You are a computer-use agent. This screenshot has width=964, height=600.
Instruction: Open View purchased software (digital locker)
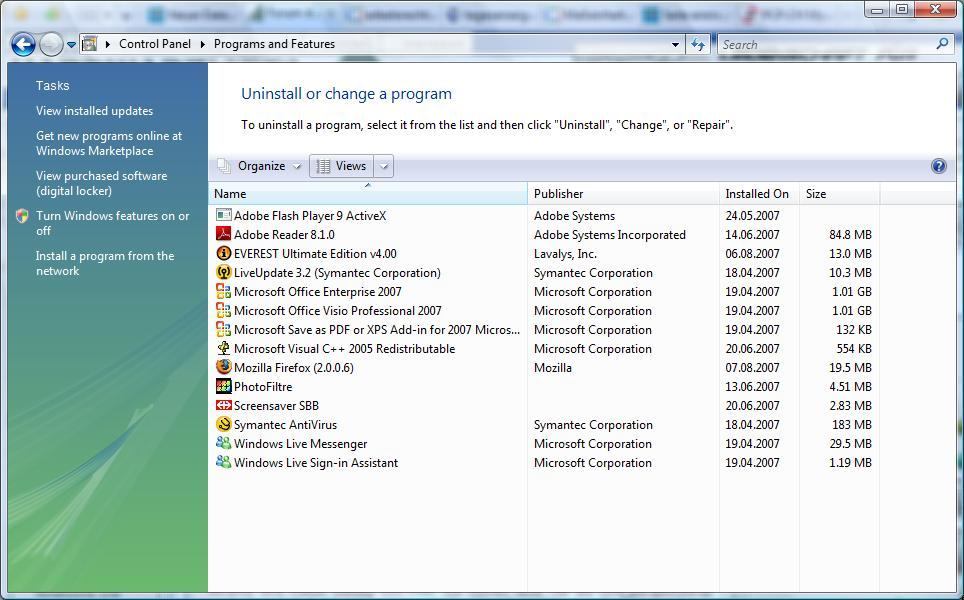click(101, 183)
